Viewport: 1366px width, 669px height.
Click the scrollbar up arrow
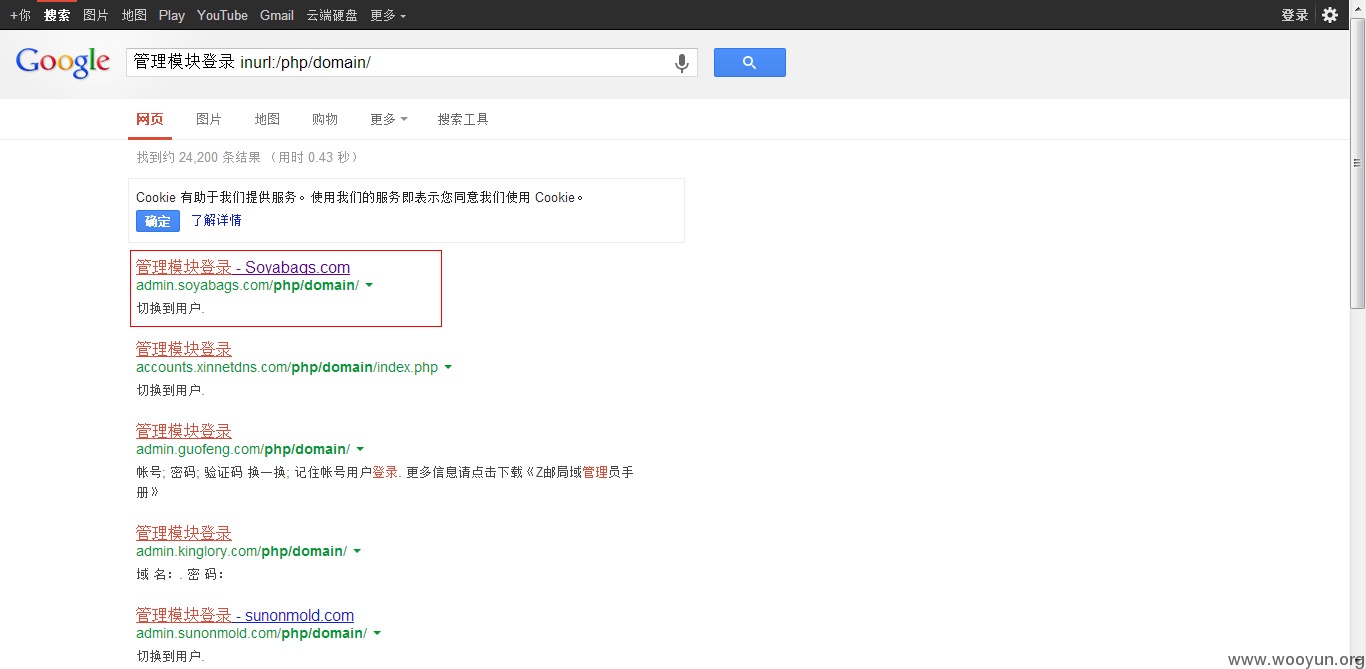[1358, 8]
